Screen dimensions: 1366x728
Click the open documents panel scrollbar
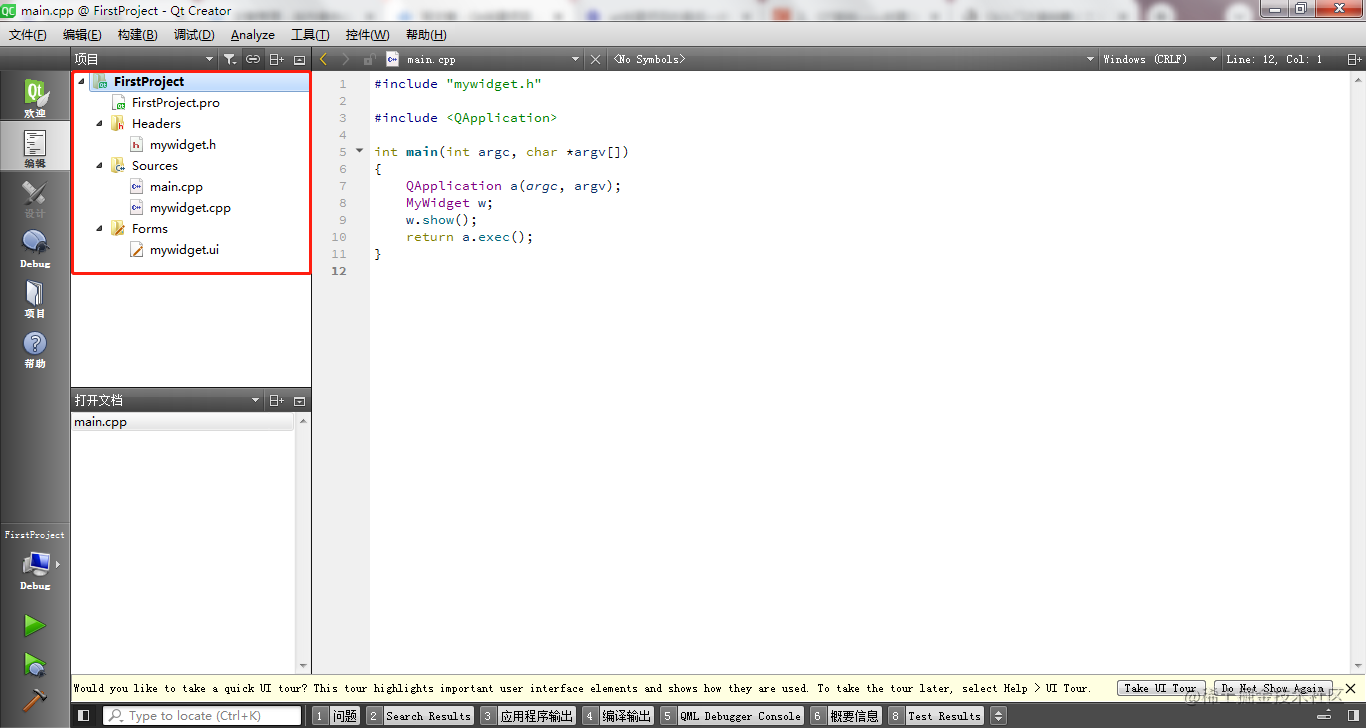[x=303, y=540]
